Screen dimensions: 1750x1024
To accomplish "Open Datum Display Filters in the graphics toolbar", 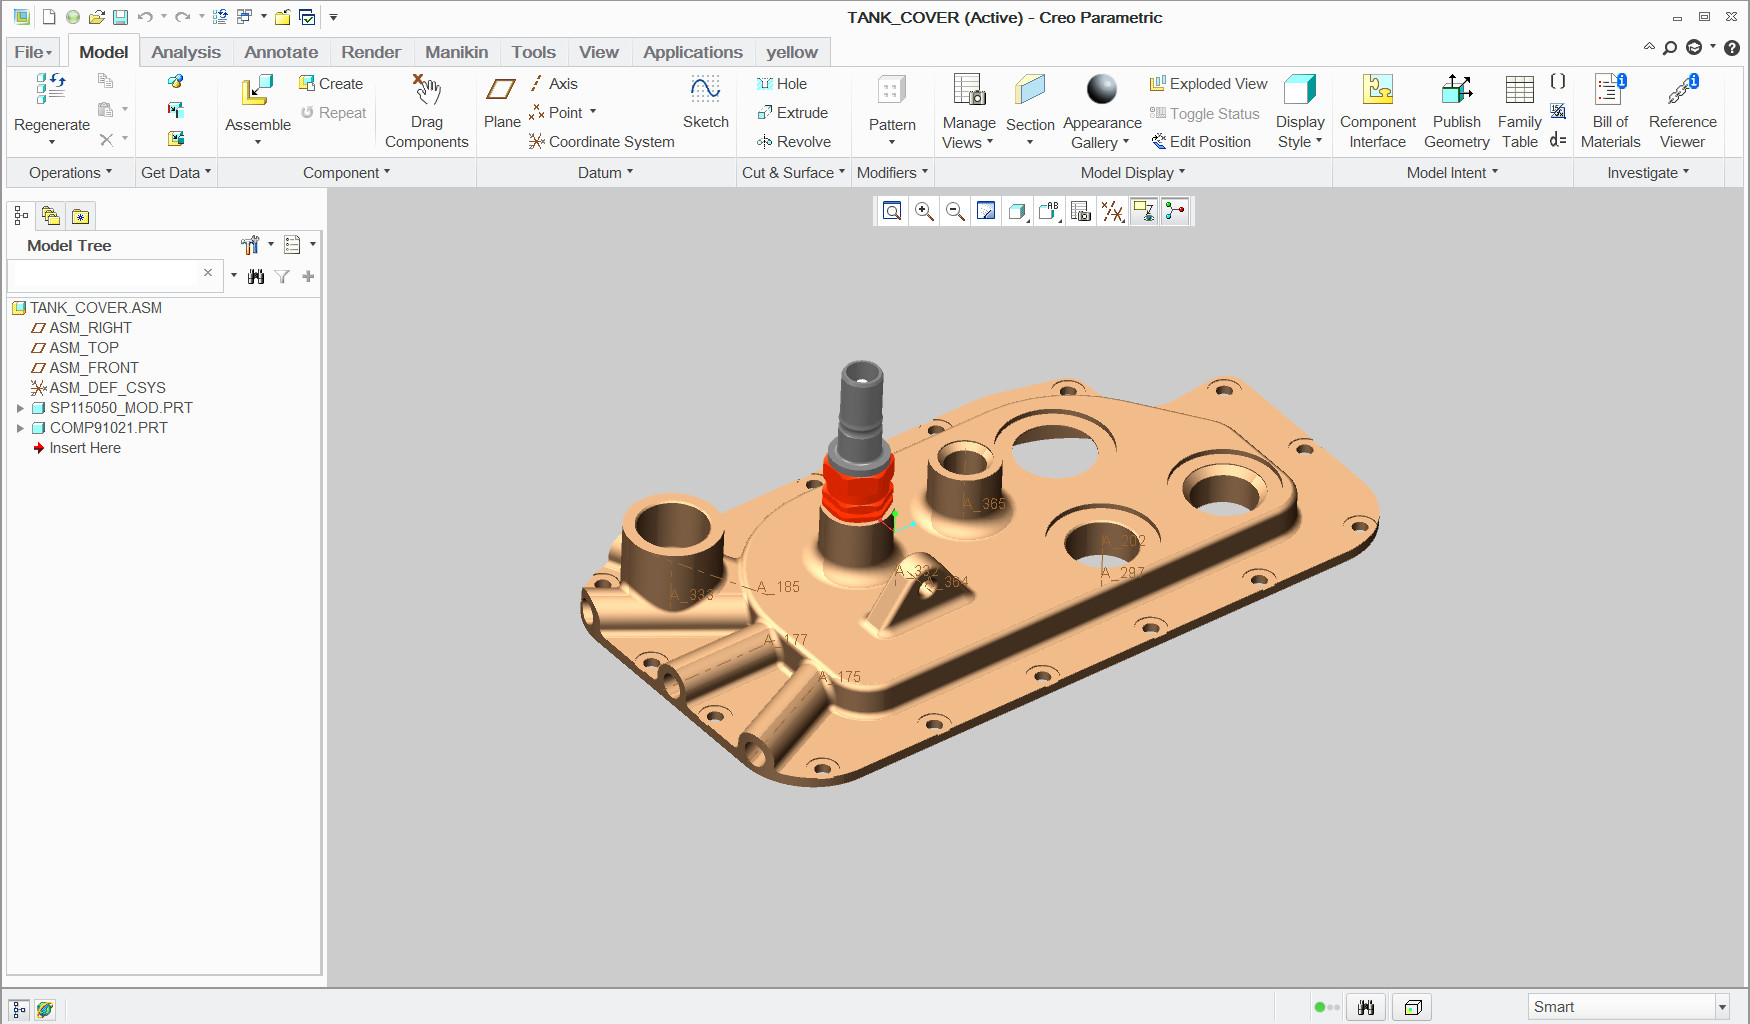I will 1112,211.
